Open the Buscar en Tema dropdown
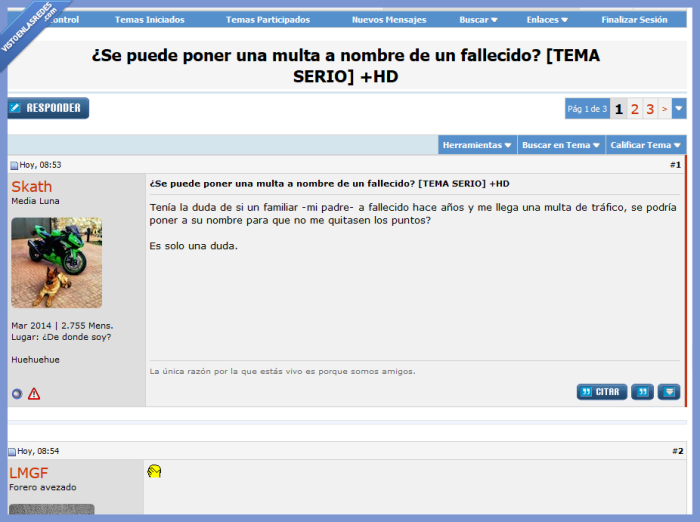This screenshot has width=700, height=522. click(x=561, y=145)
